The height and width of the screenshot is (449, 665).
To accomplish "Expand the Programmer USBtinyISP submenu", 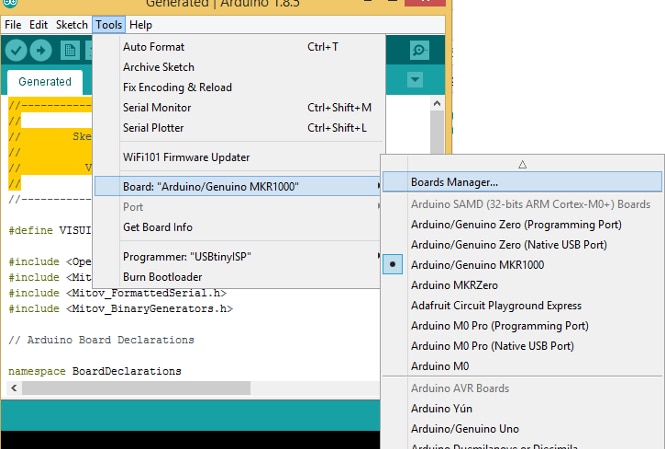I will (x=238, y=257).
